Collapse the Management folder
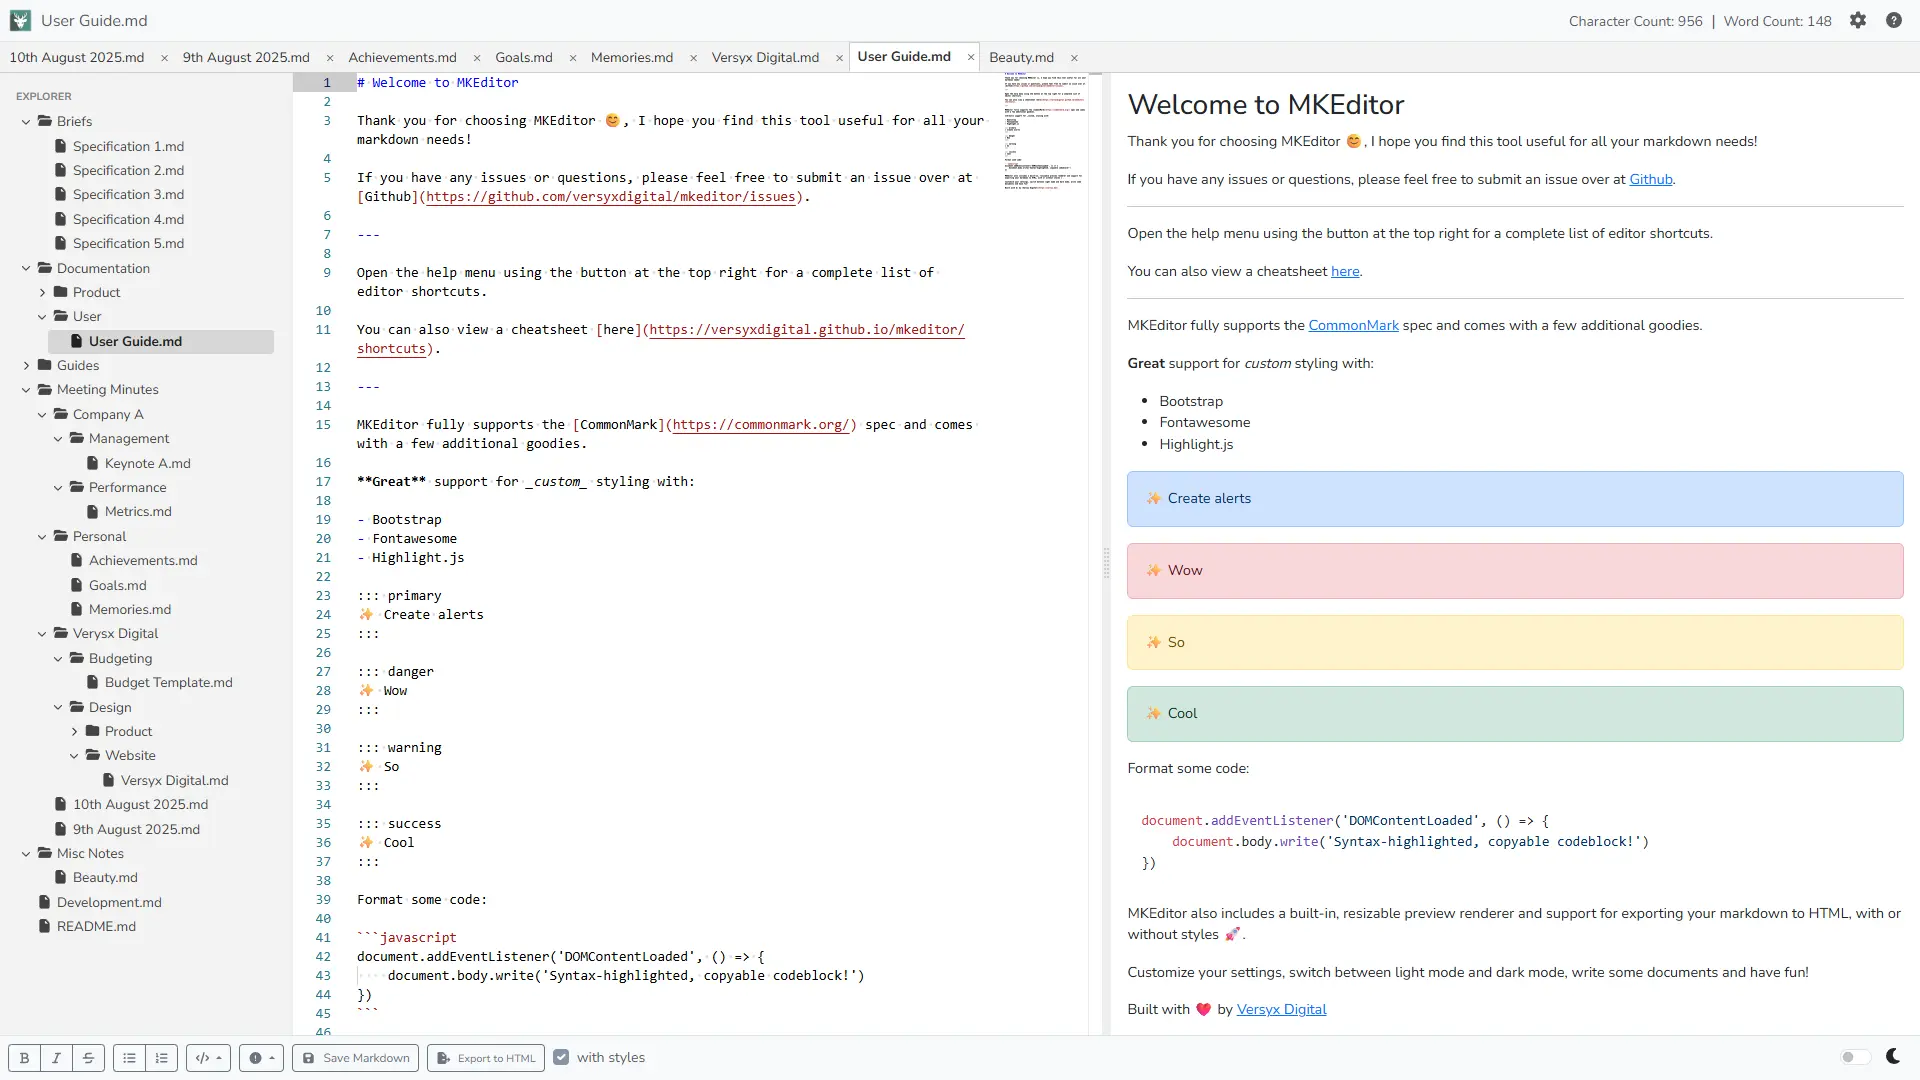 [58, 438]
